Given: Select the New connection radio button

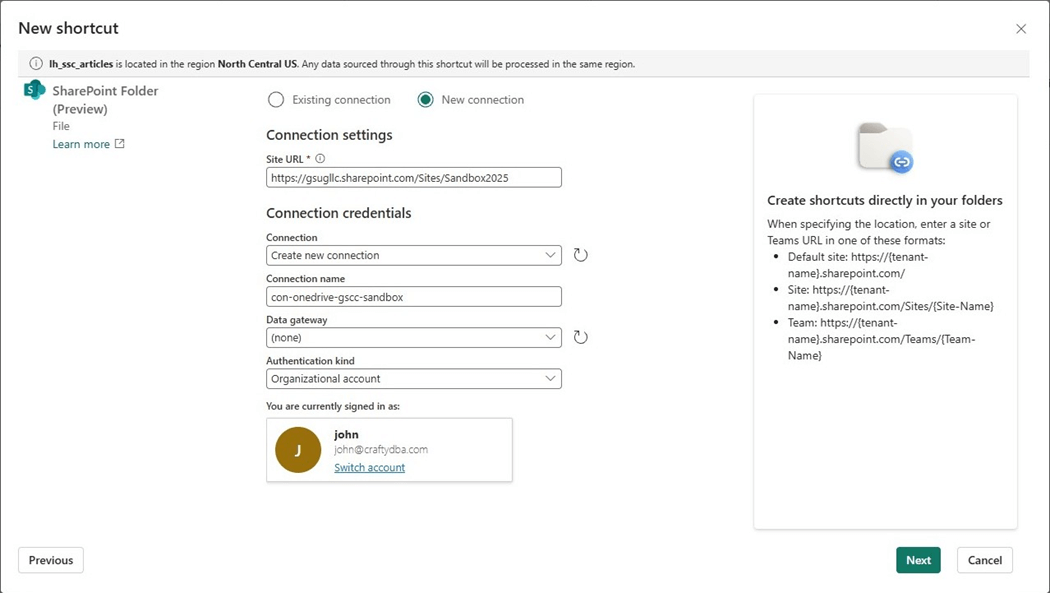Looking at the screenshot, I should click(x=426, y=100).
